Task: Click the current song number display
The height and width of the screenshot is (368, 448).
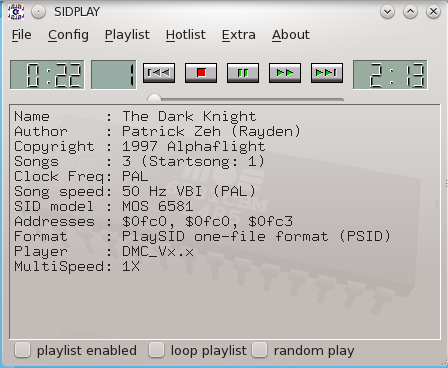Action: click(114, 75)
